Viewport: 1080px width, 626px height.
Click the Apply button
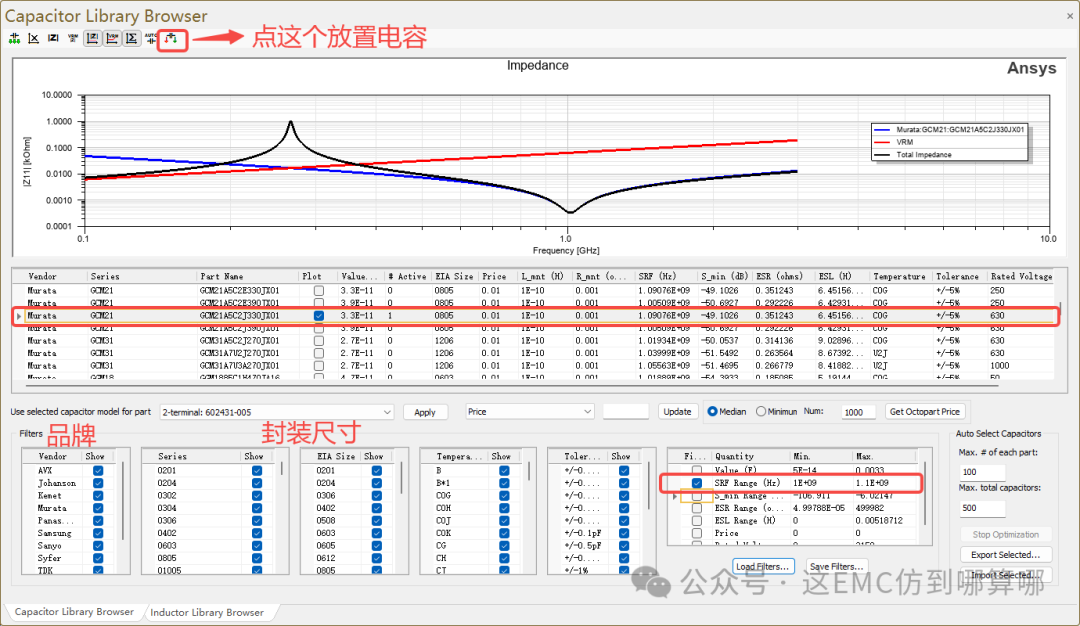point(424,412)
